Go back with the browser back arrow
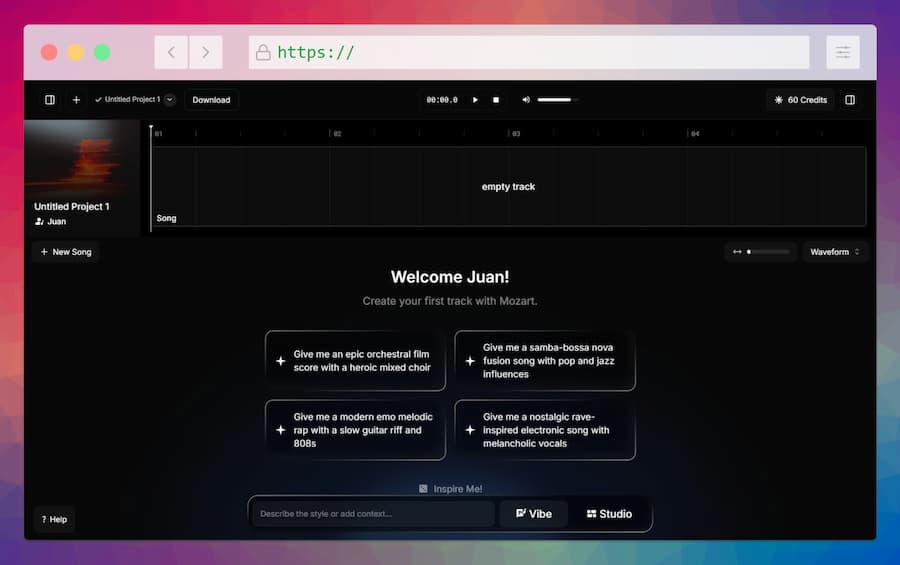 pos(171,52)
